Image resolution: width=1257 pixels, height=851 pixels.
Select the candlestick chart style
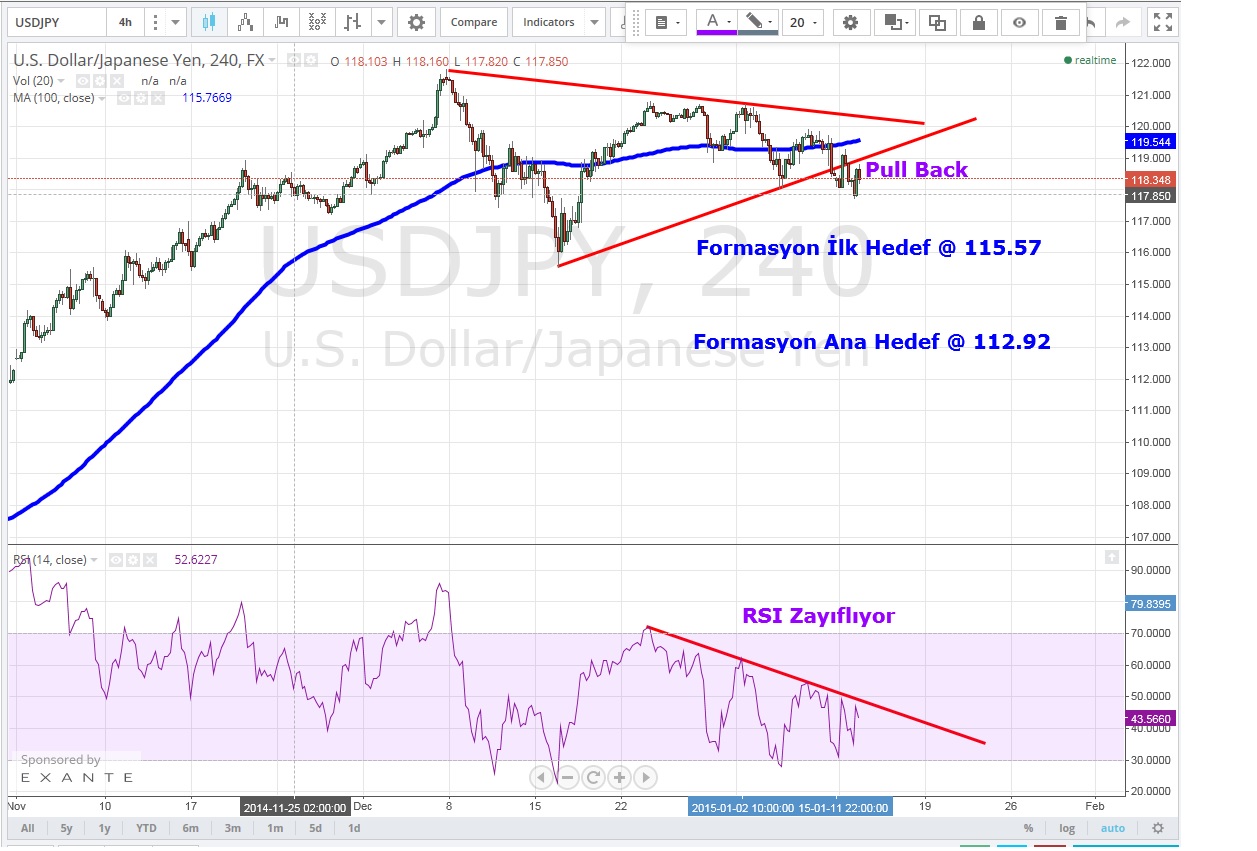[209, 22]
